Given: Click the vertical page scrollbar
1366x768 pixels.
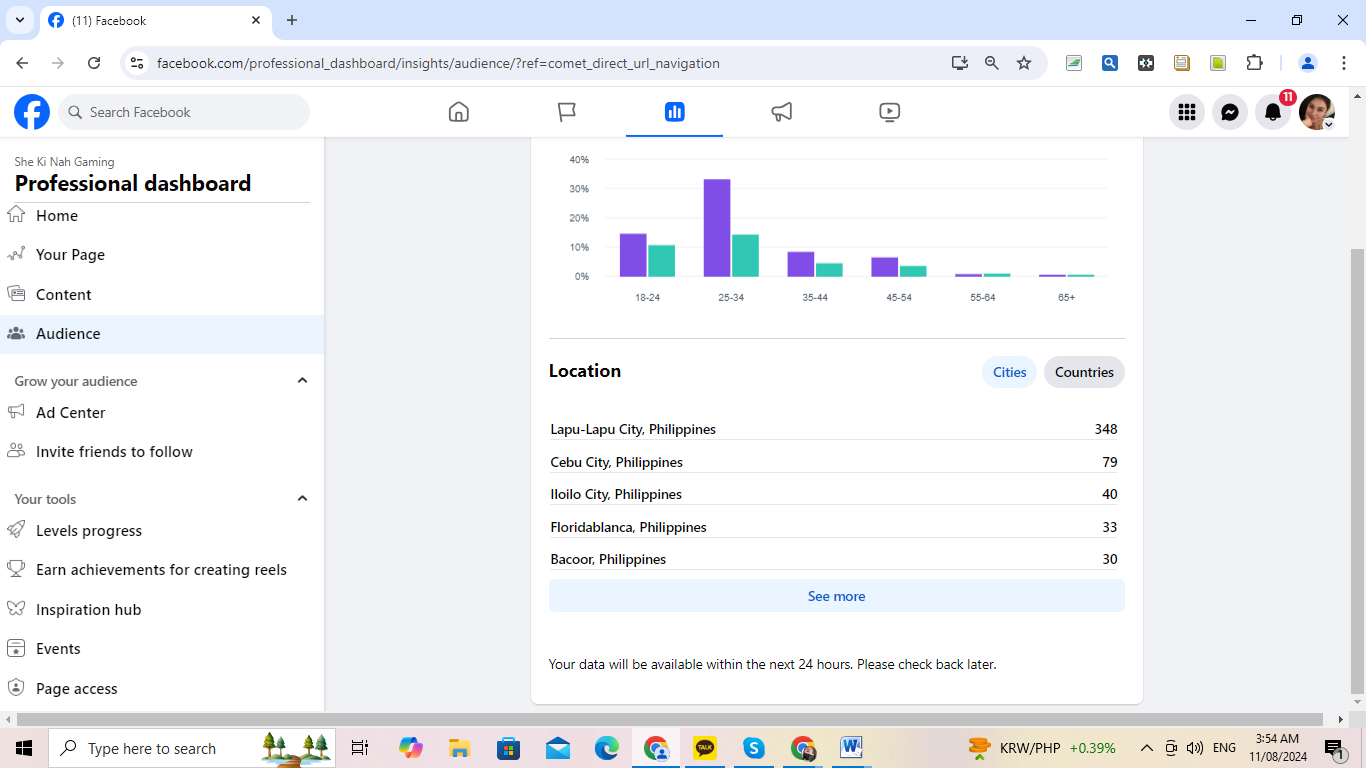Looking at the screenshot, I should click(1357, 470).
